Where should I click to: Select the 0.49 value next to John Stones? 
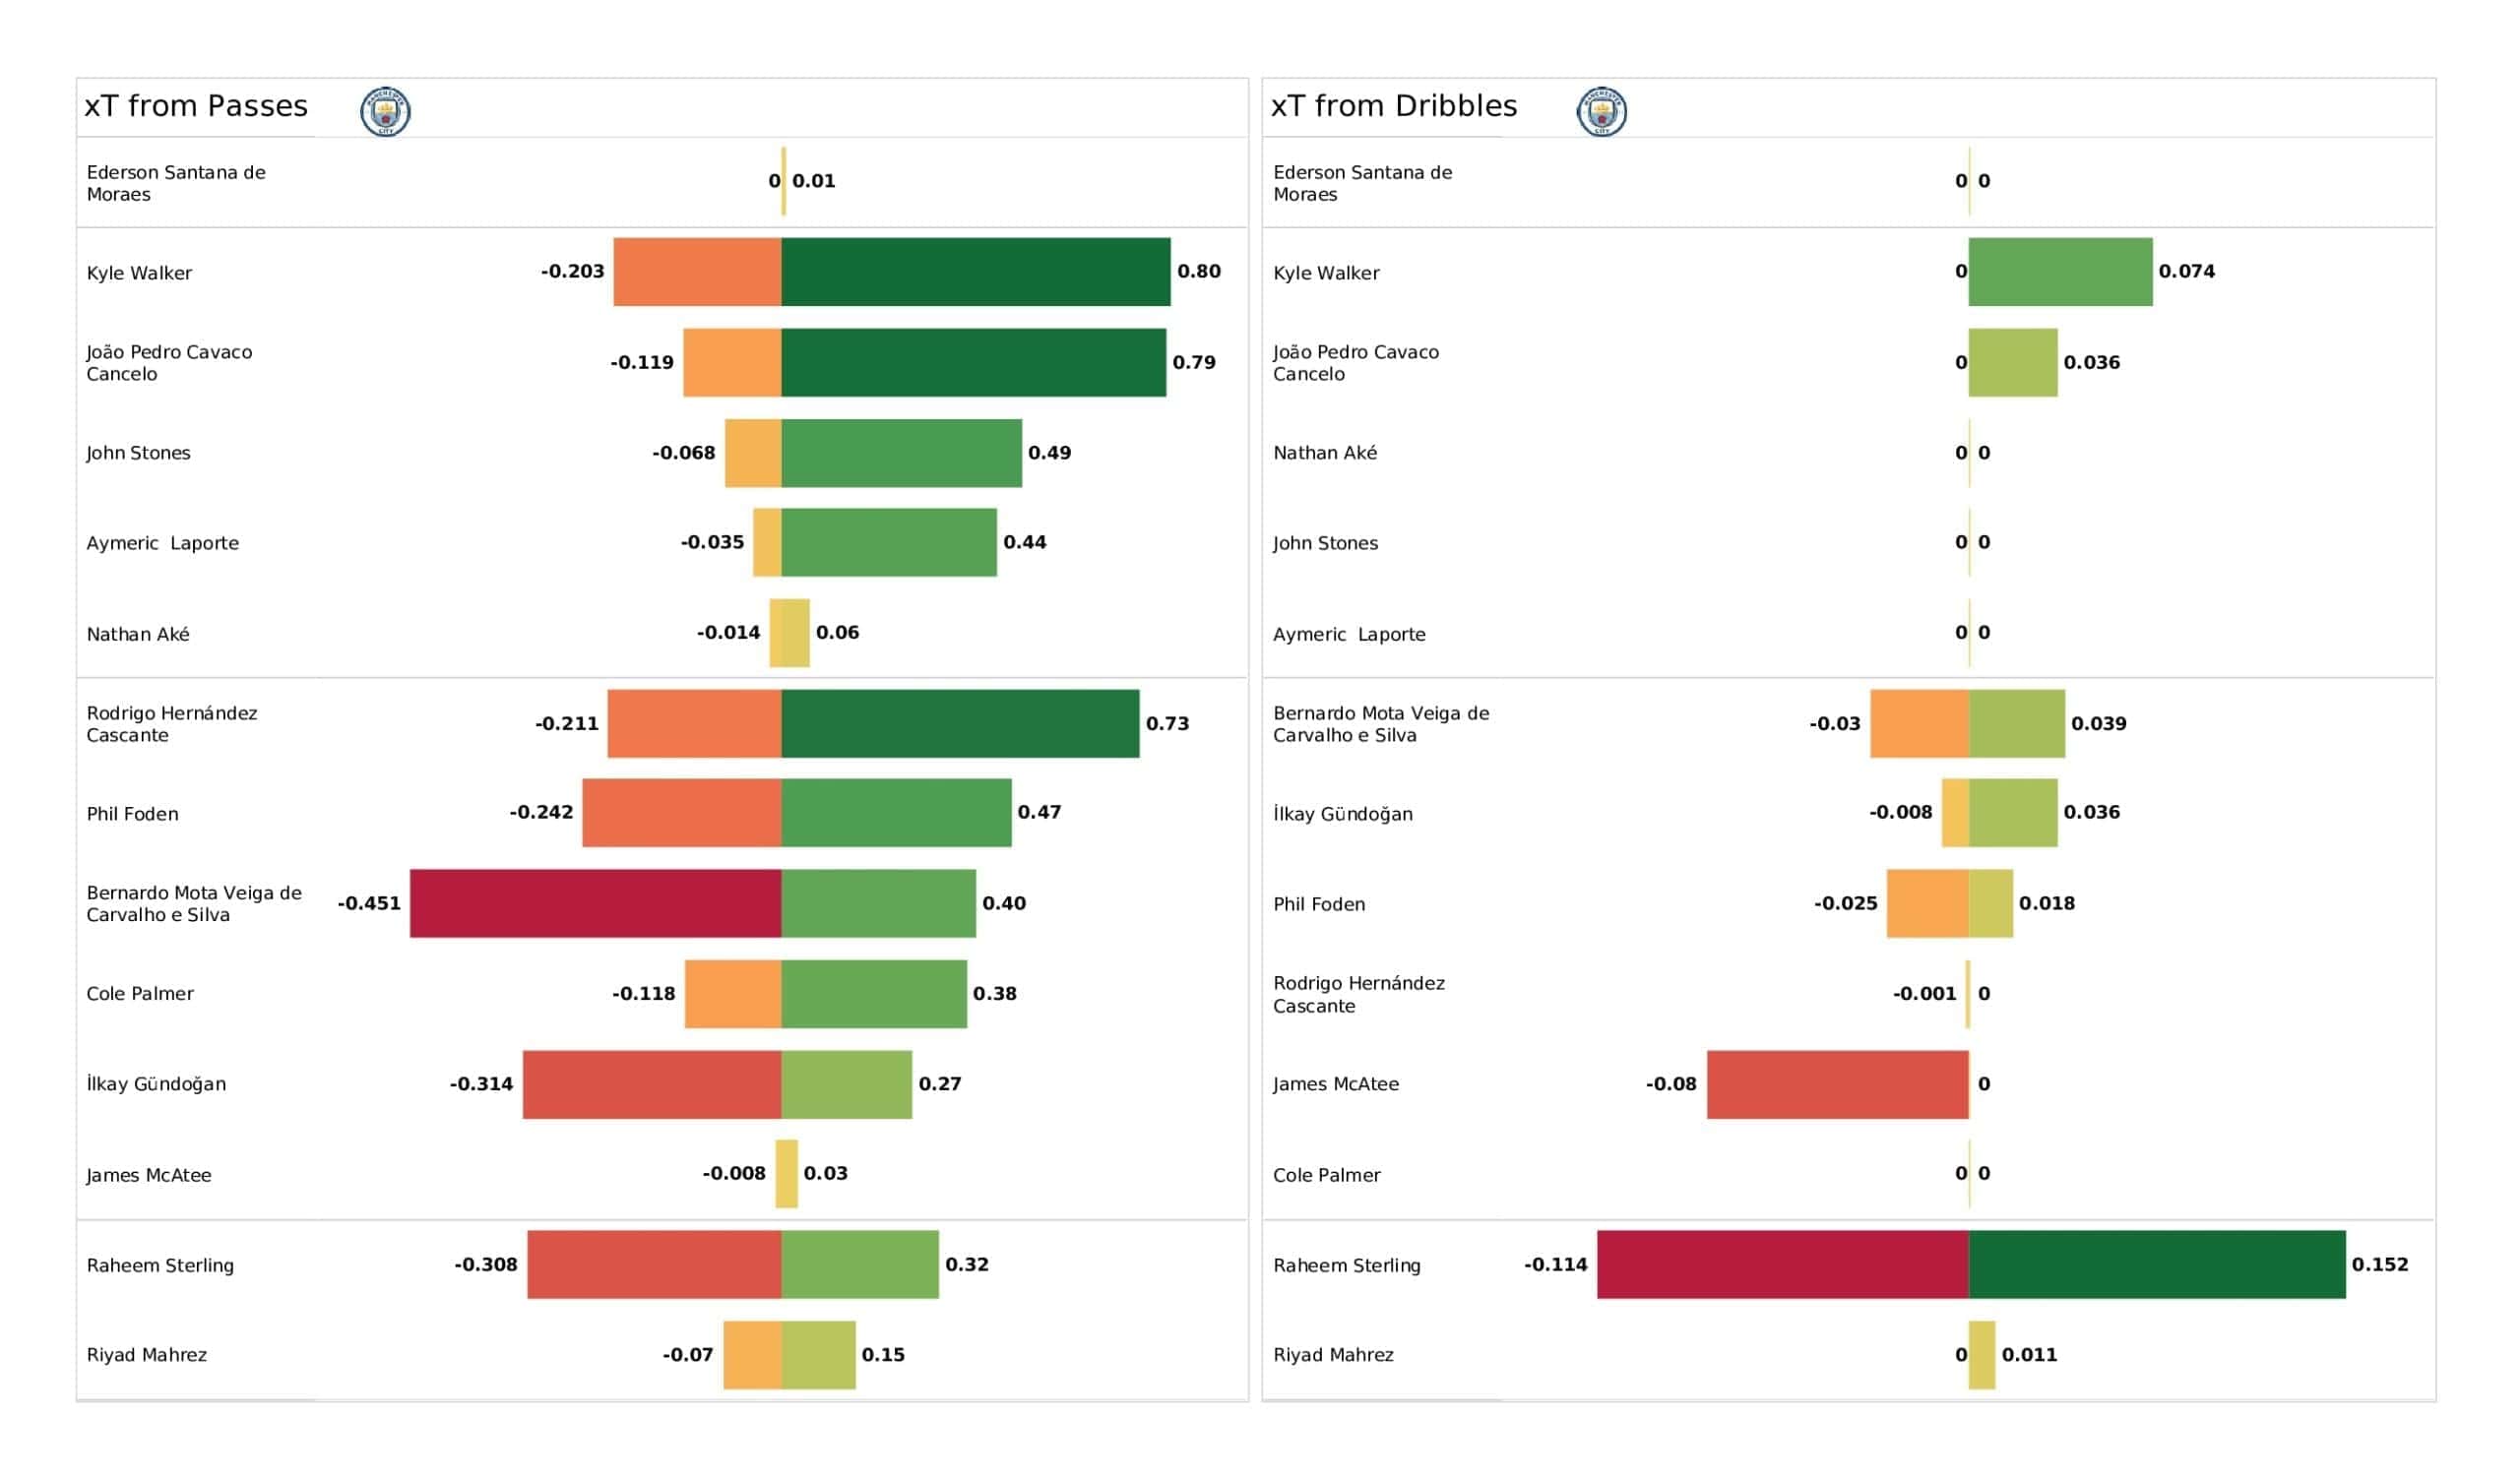point(1049,453)
